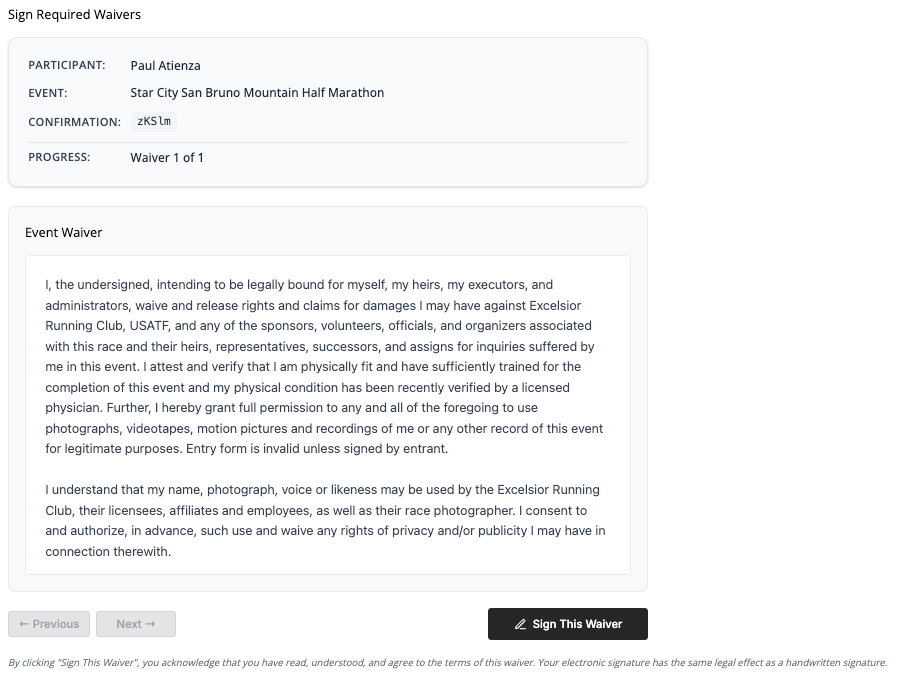The width and height of the screenshot is (903, 679).
Task: Click the Star City San Bruno event name
Action: (257, 93)
